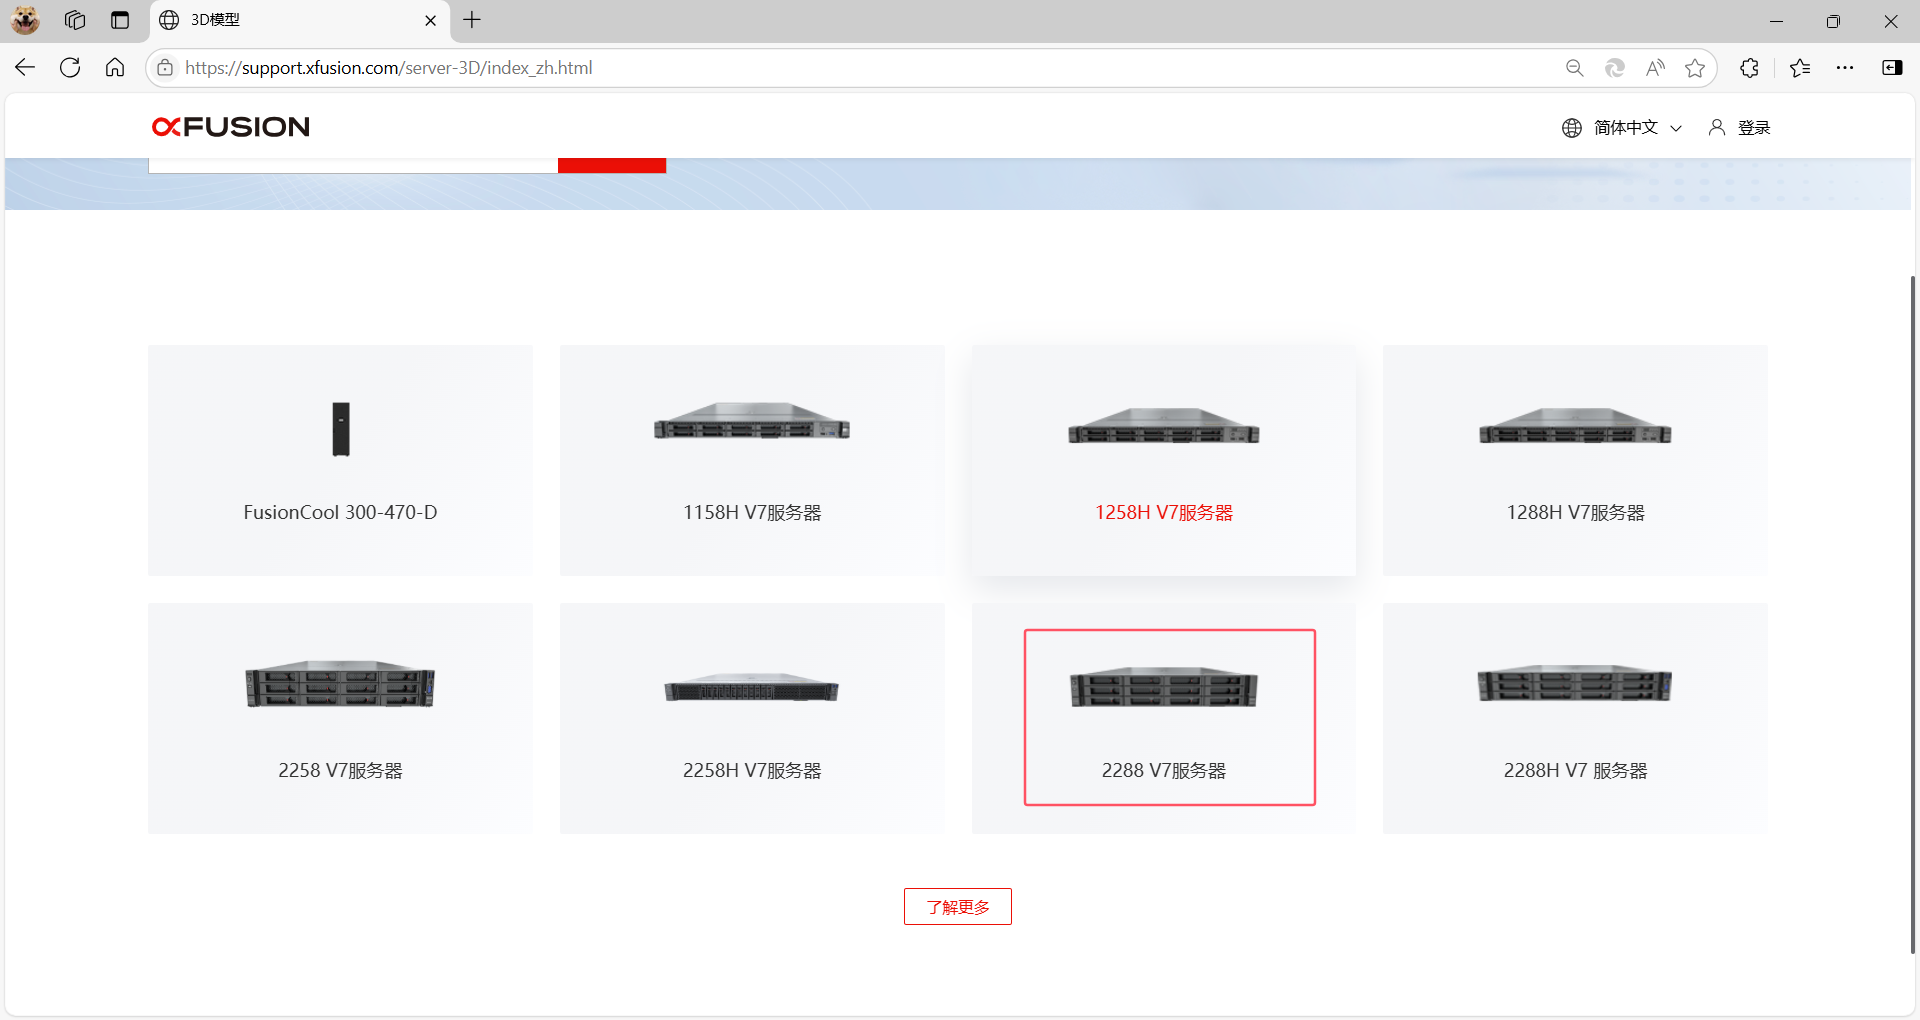
Task: Open the browser profile avatar
Action: click(x=25, y=20)
